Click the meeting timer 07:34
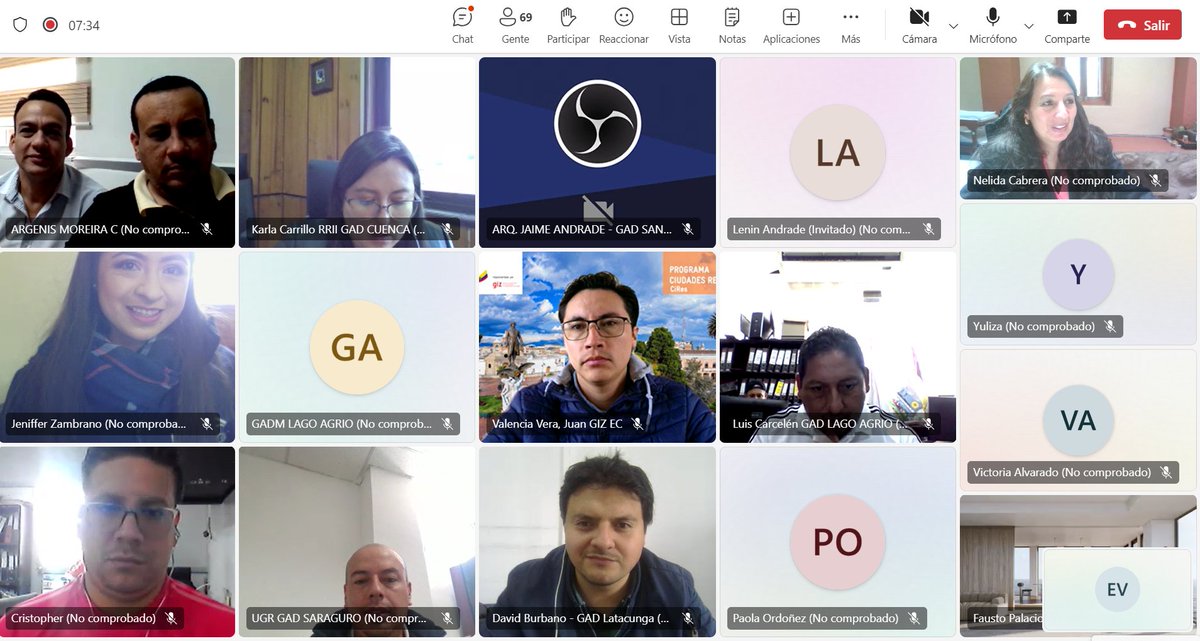This screenshot has height=641, width=1200. click(x=84, y=25)
